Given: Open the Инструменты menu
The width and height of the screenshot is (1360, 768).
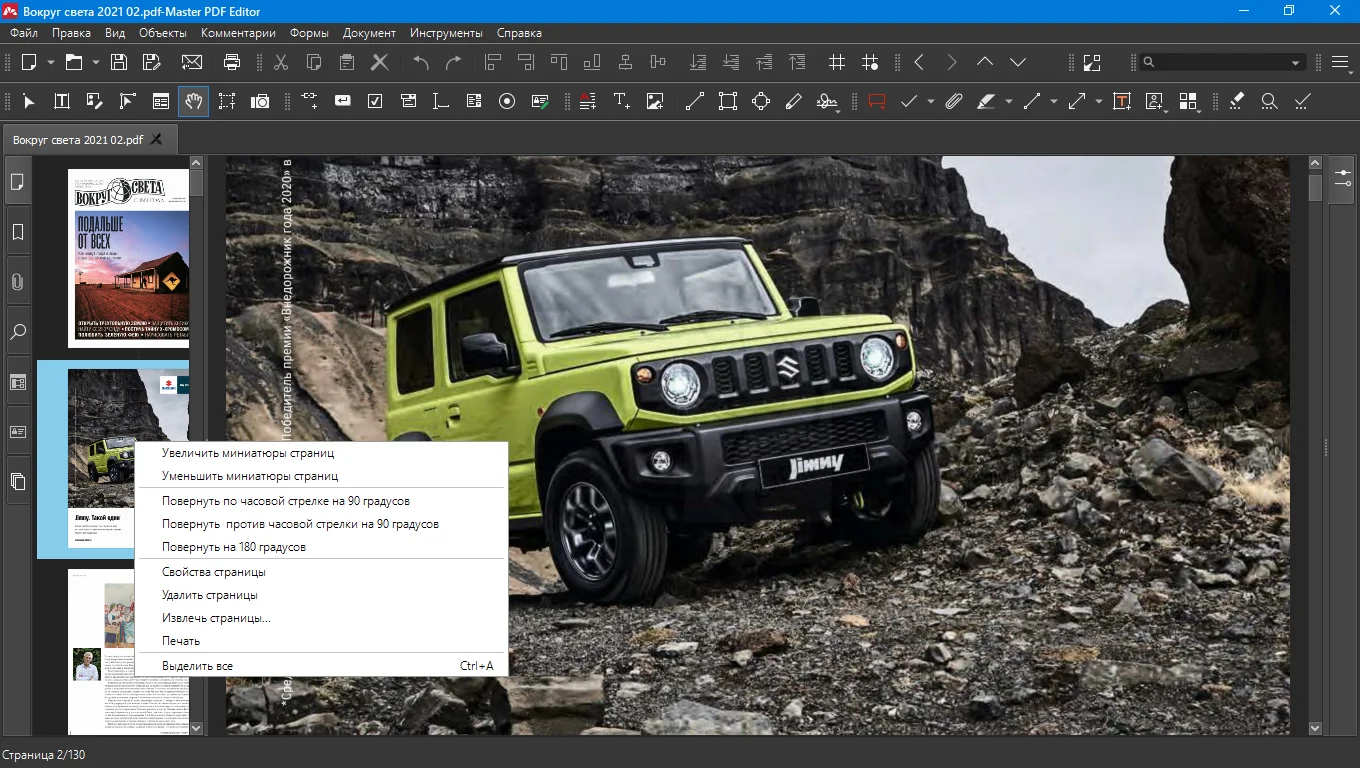Looking at the screenshot, I should tap(446, 33).
